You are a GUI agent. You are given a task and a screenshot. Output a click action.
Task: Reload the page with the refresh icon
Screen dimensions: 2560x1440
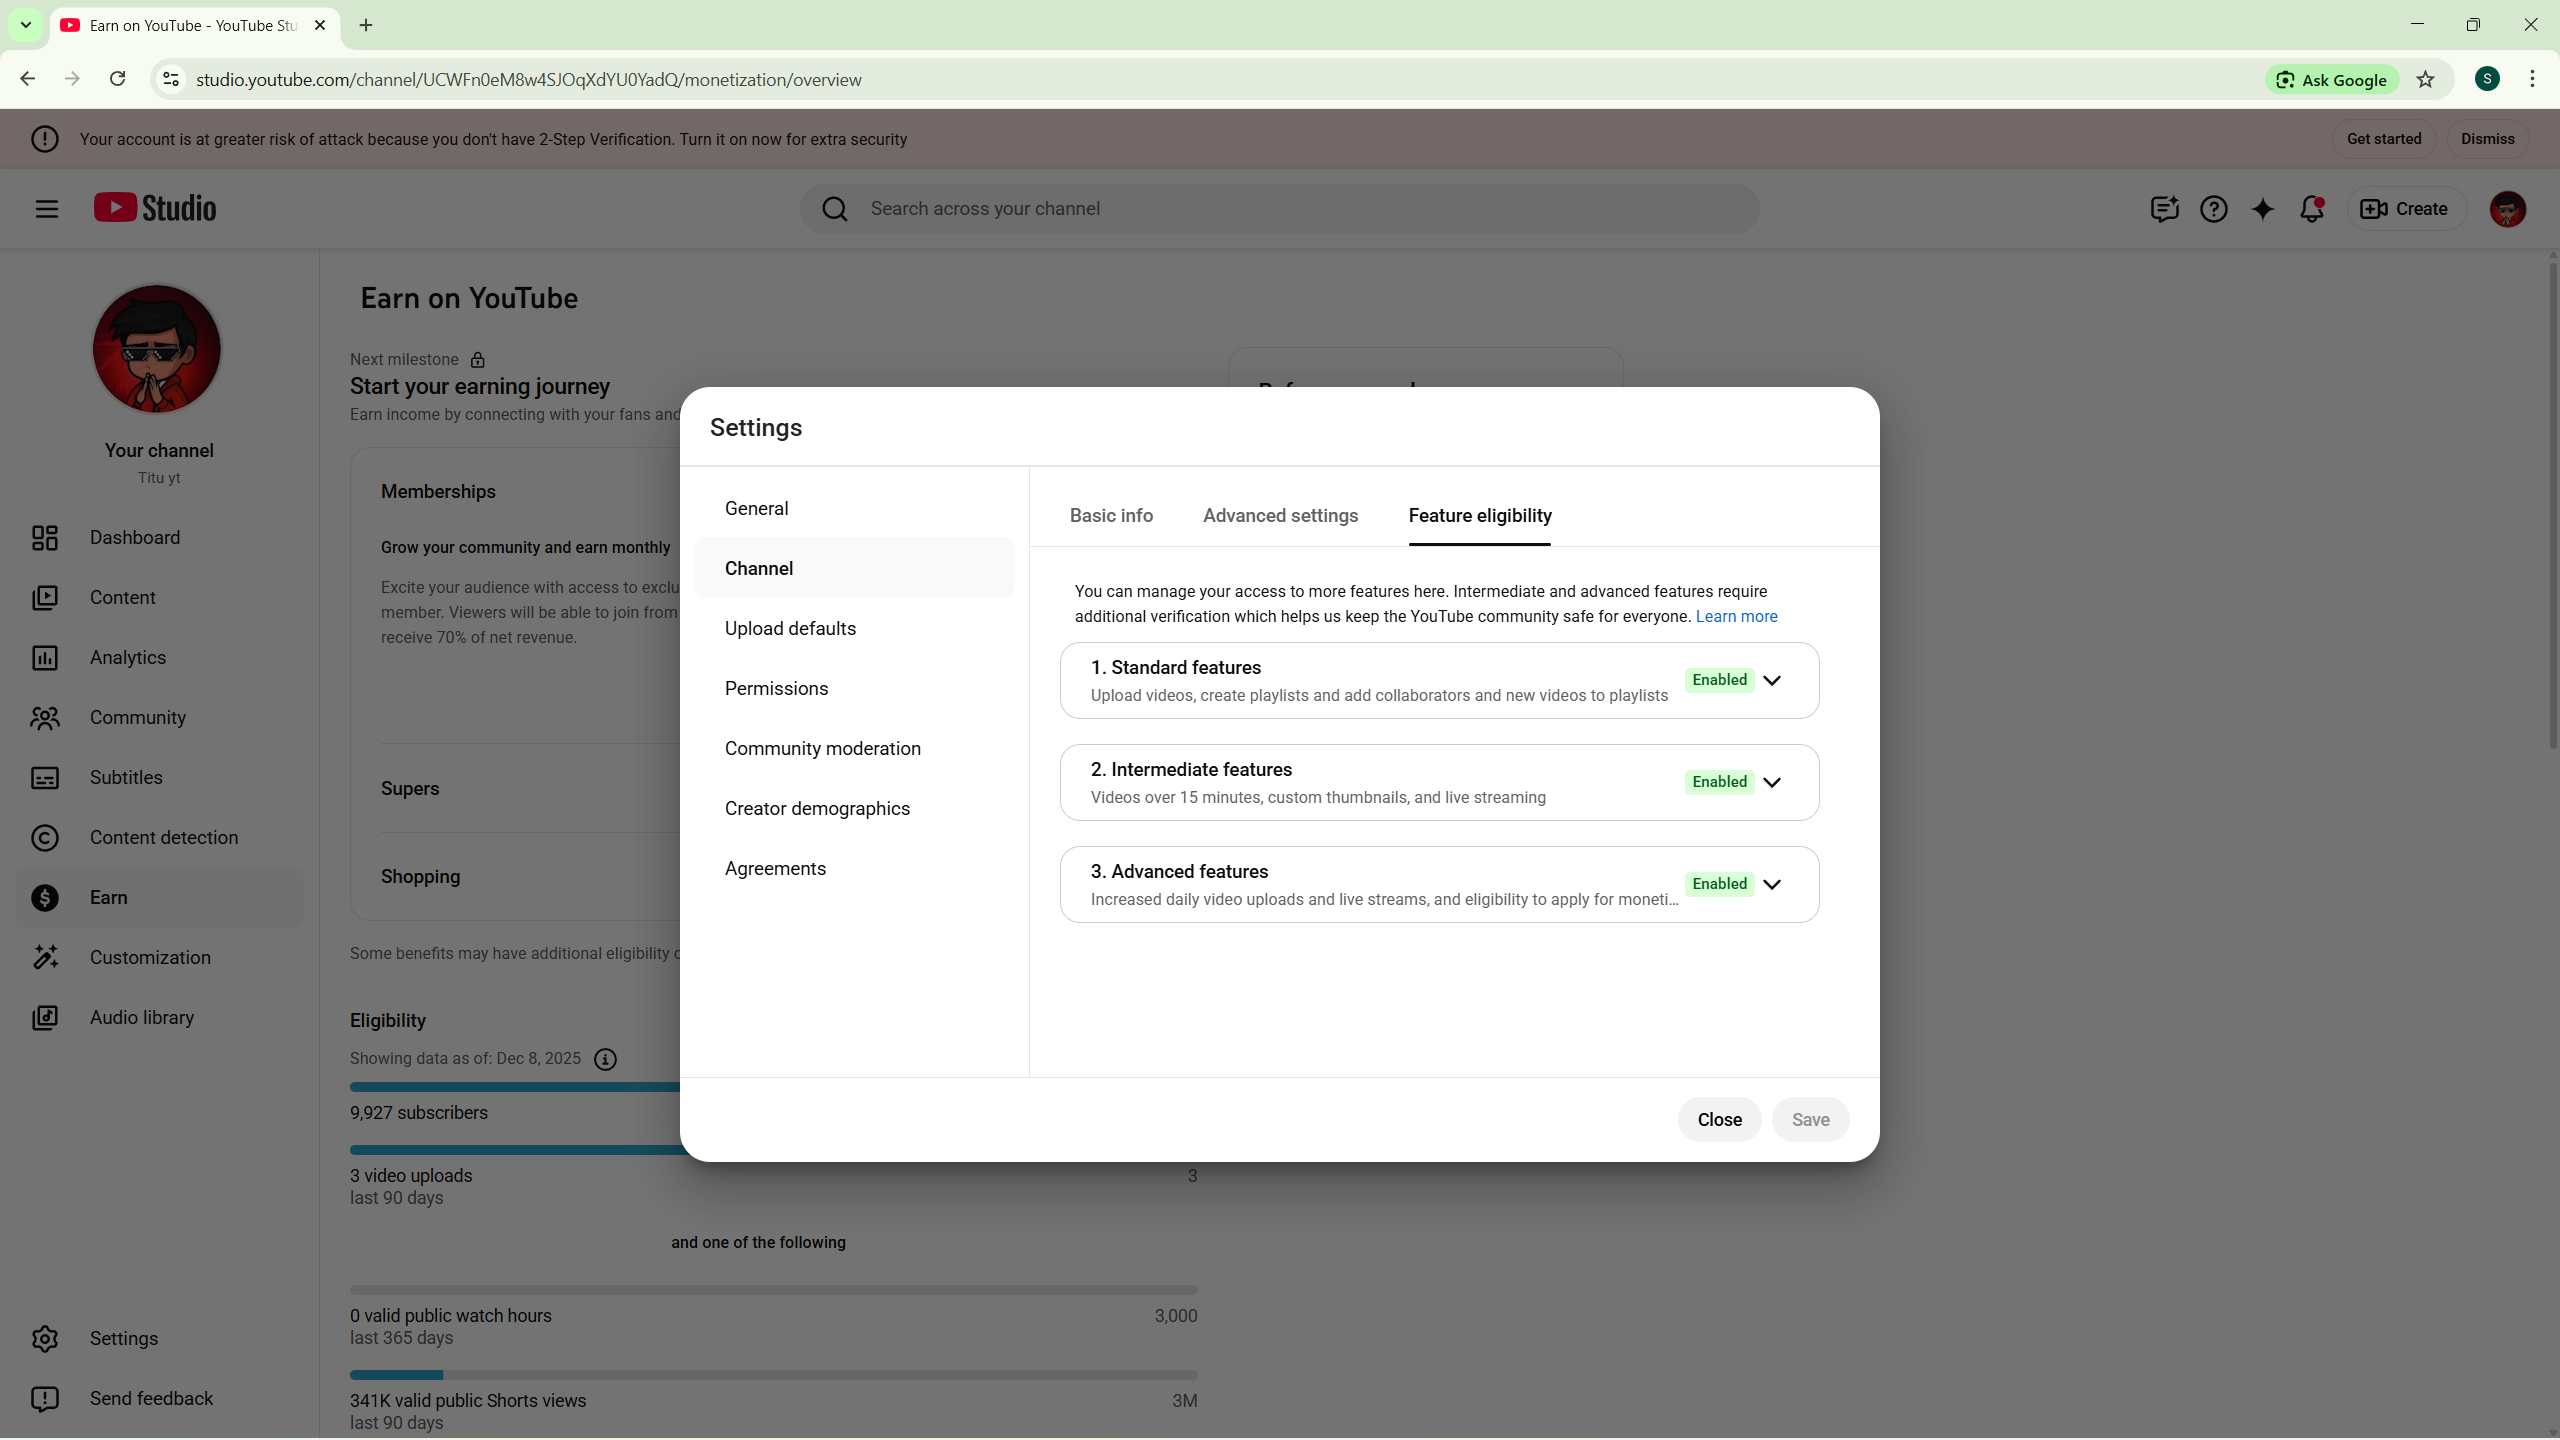coord(117,79)
